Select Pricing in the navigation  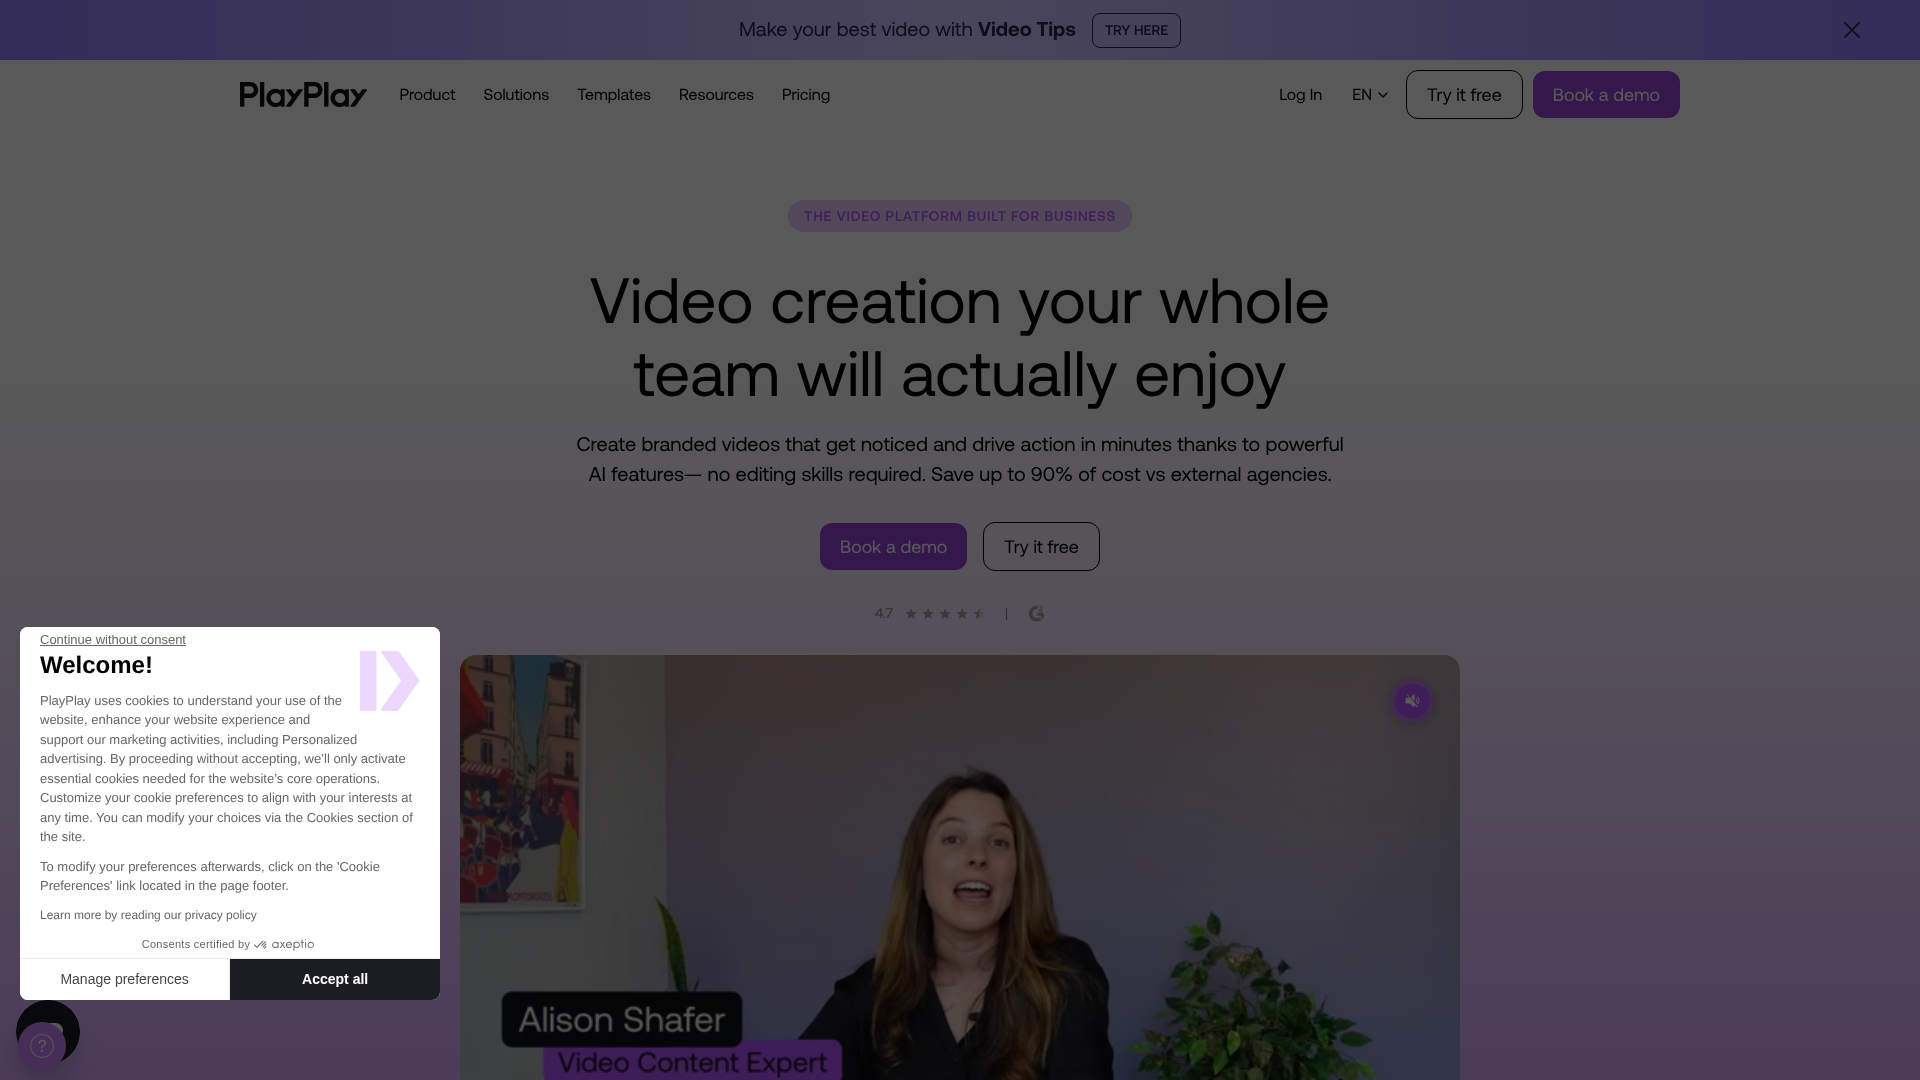click(805, 94)
